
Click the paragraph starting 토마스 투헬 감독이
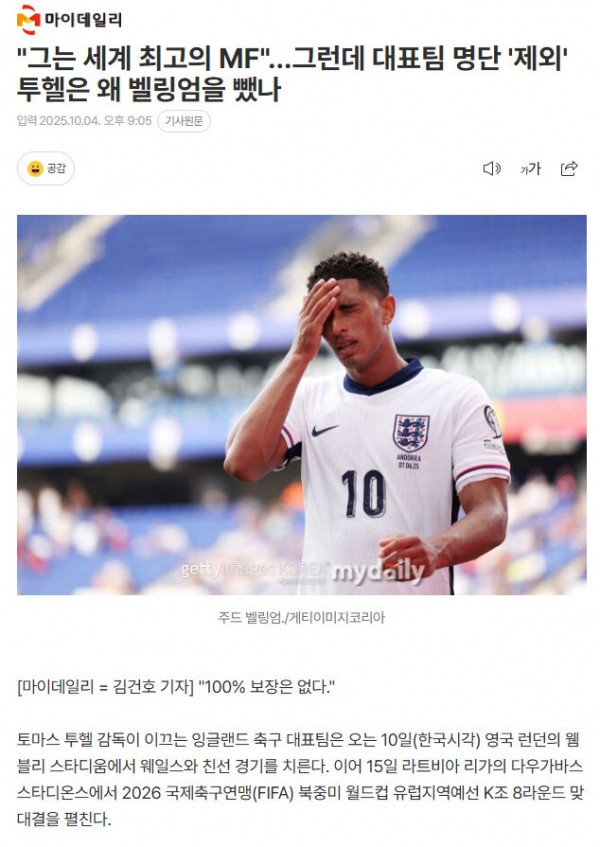(x=300, y=779)
